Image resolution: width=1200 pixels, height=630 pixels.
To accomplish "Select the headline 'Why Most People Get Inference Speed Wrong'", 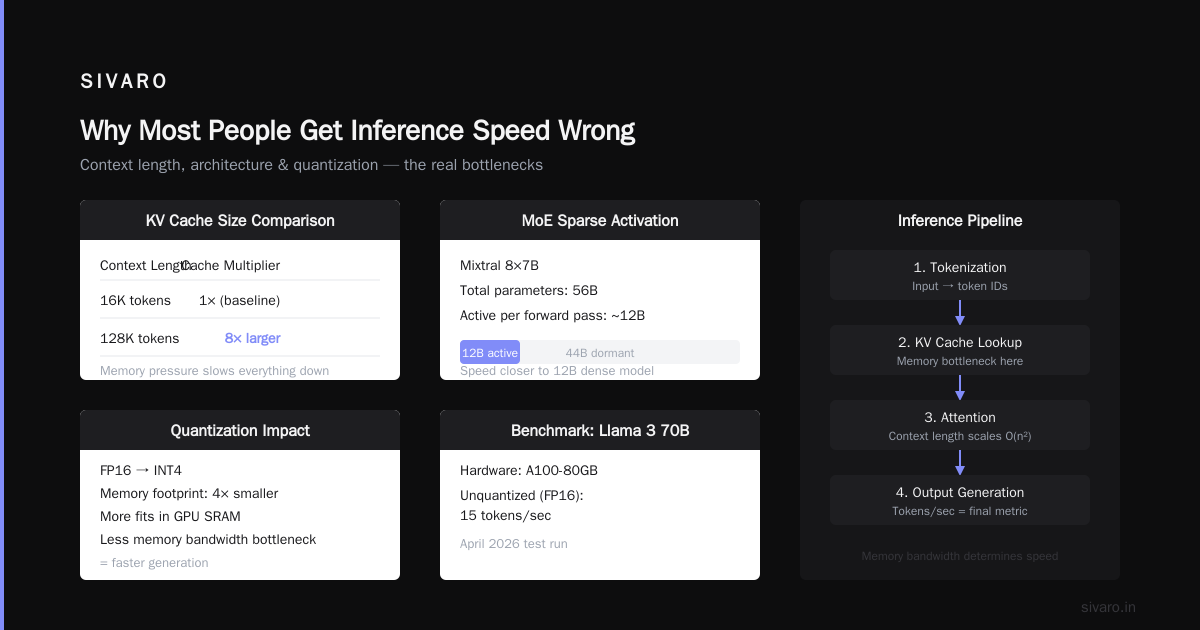I will tap(357, 131).
